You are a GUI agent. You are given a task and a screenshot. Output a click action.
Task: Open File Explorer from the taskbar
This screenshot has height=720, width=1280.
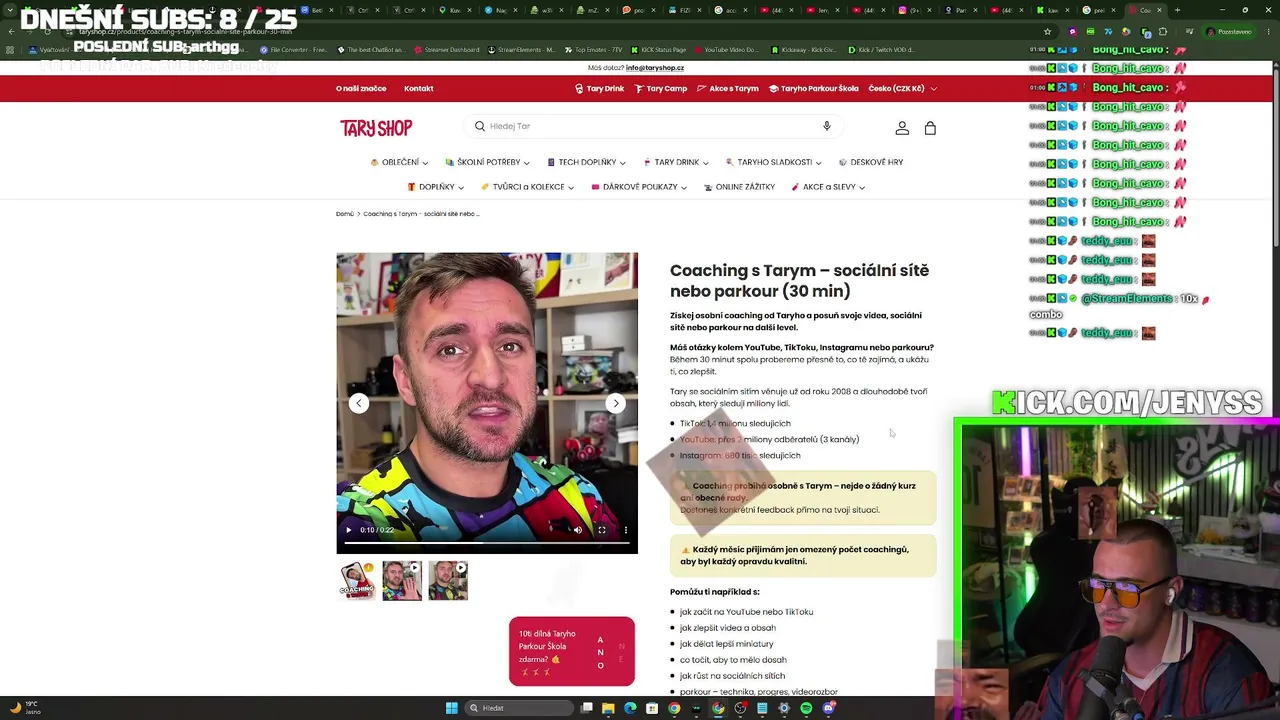[608, 708]
